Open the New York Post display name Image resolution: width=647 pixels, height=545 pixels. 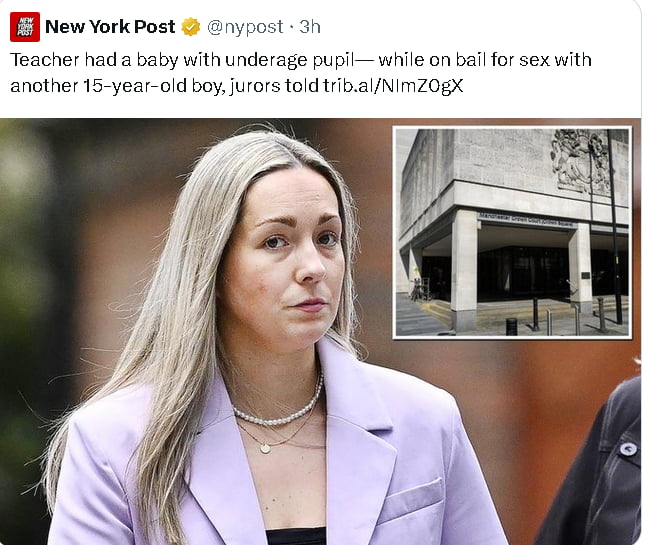pos(110,27)
